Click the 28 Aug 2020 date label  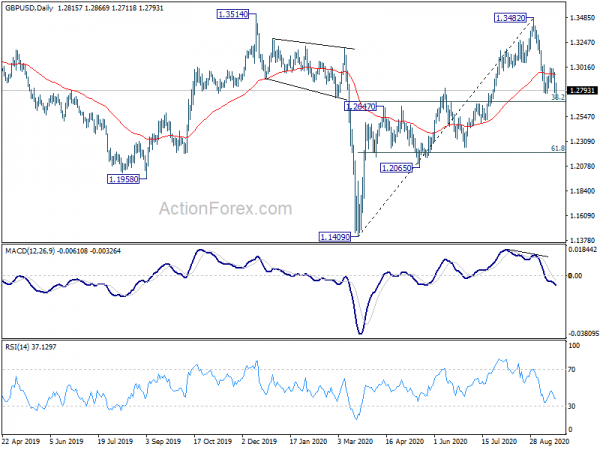pos(548,441)
